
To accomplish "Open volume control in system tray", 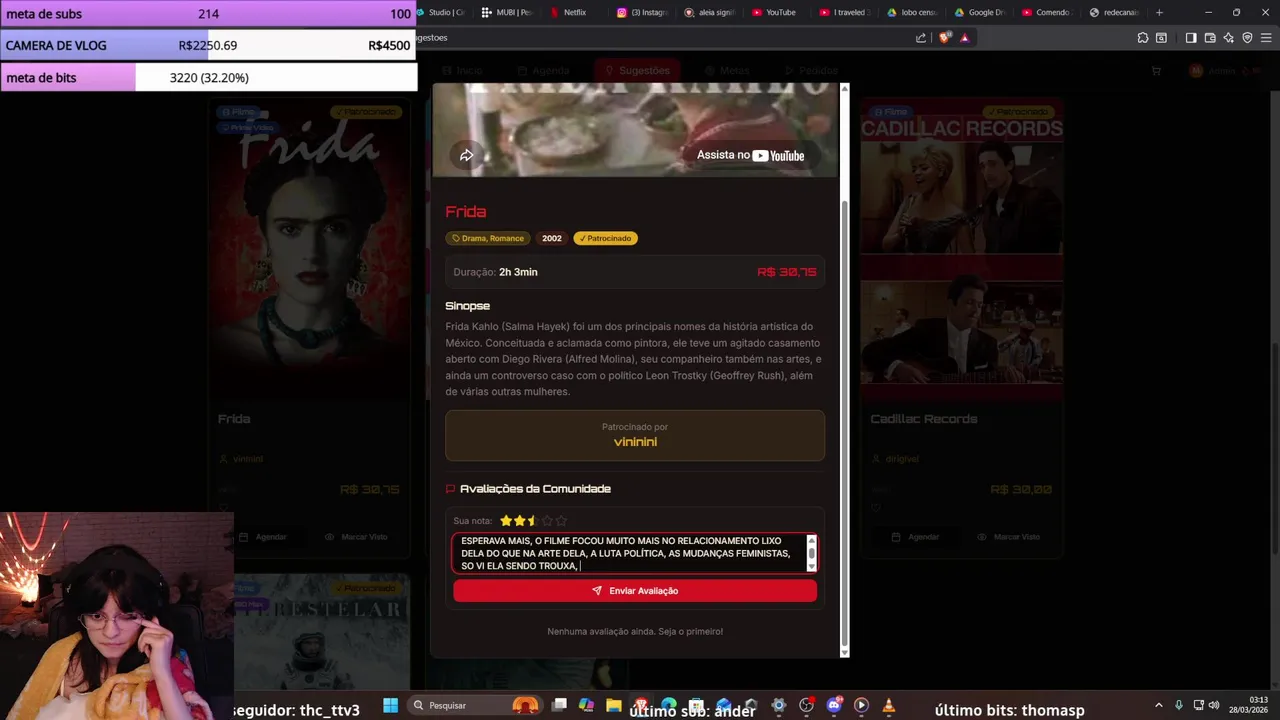I will 1214,705.
